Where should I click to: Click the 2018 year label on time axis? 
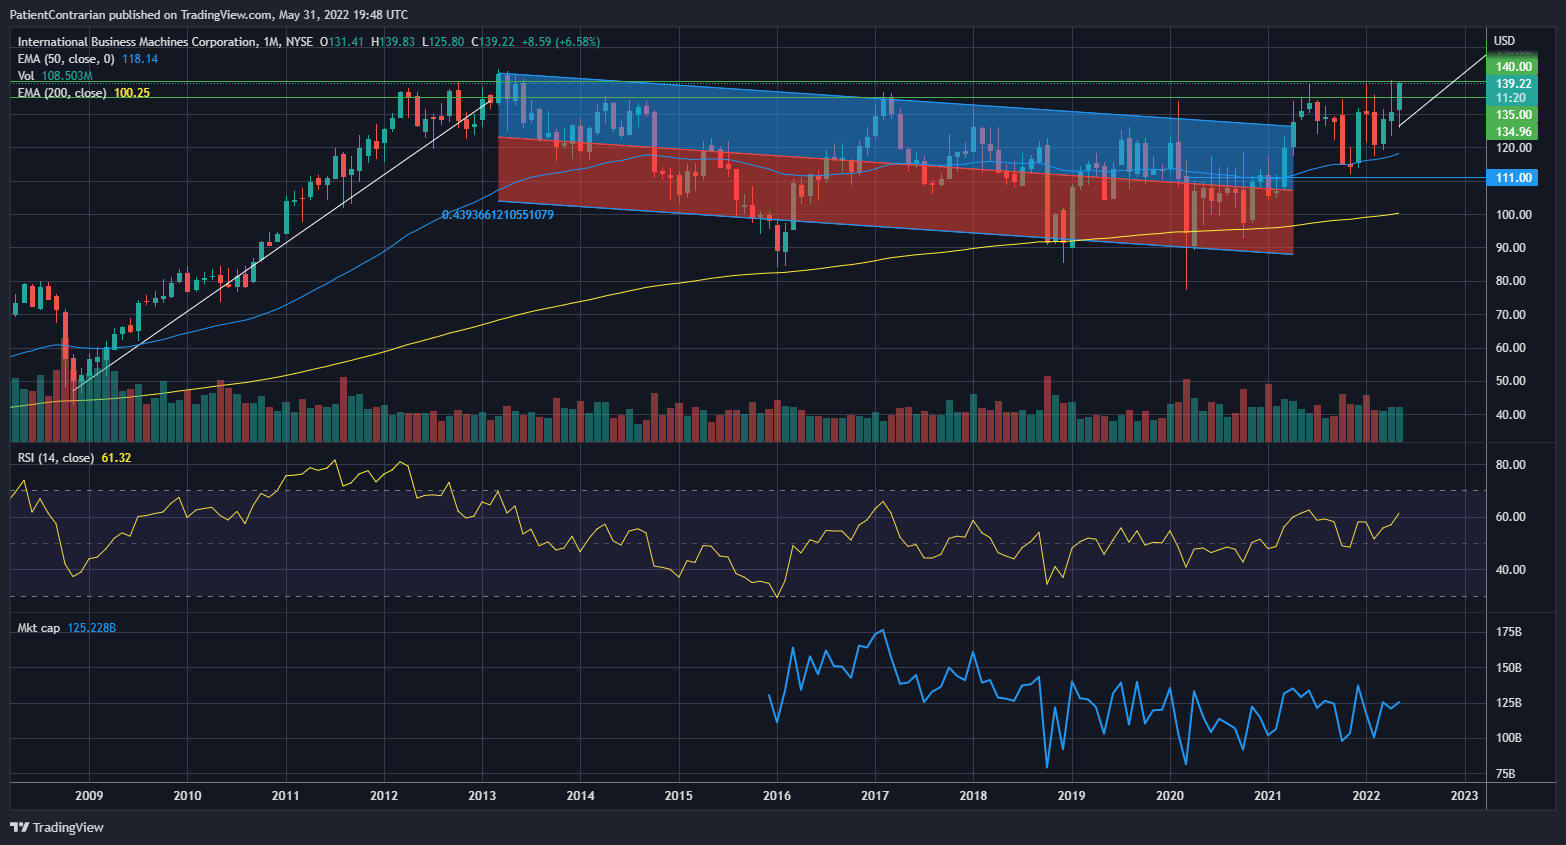(973, 796)
